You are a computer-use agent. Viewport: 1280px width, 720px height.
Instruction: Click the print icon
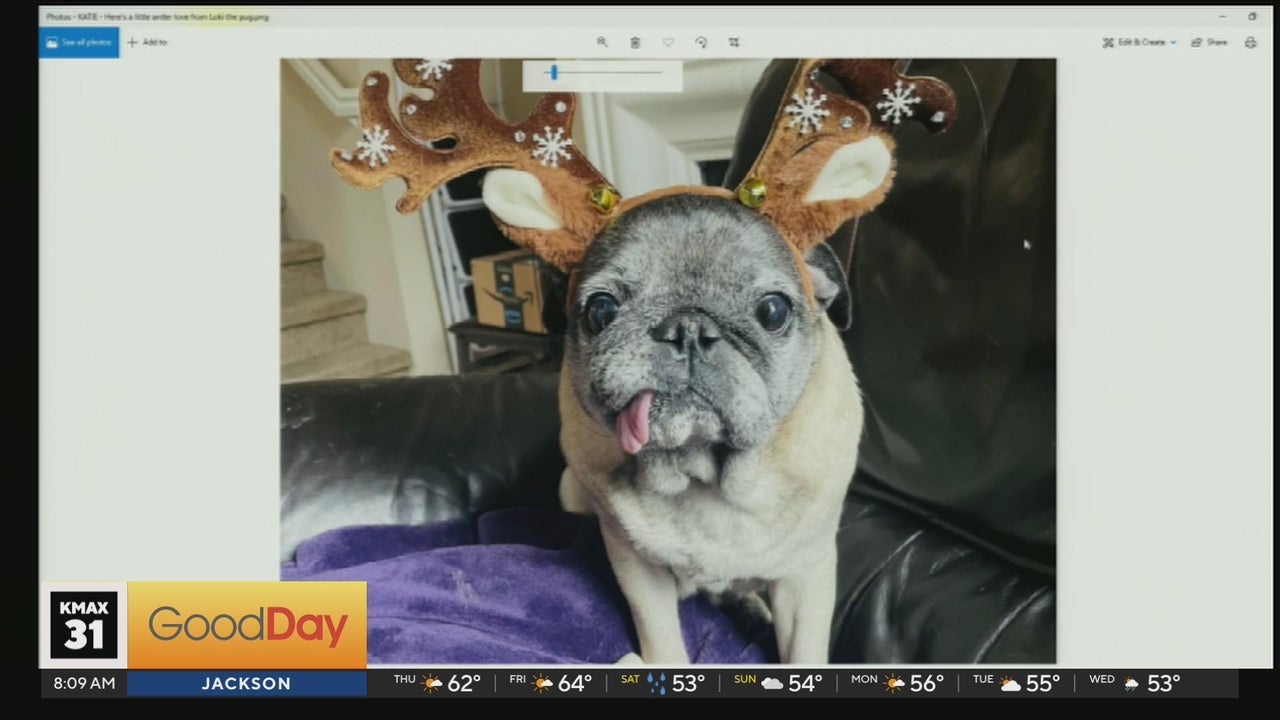[1250, 42]
